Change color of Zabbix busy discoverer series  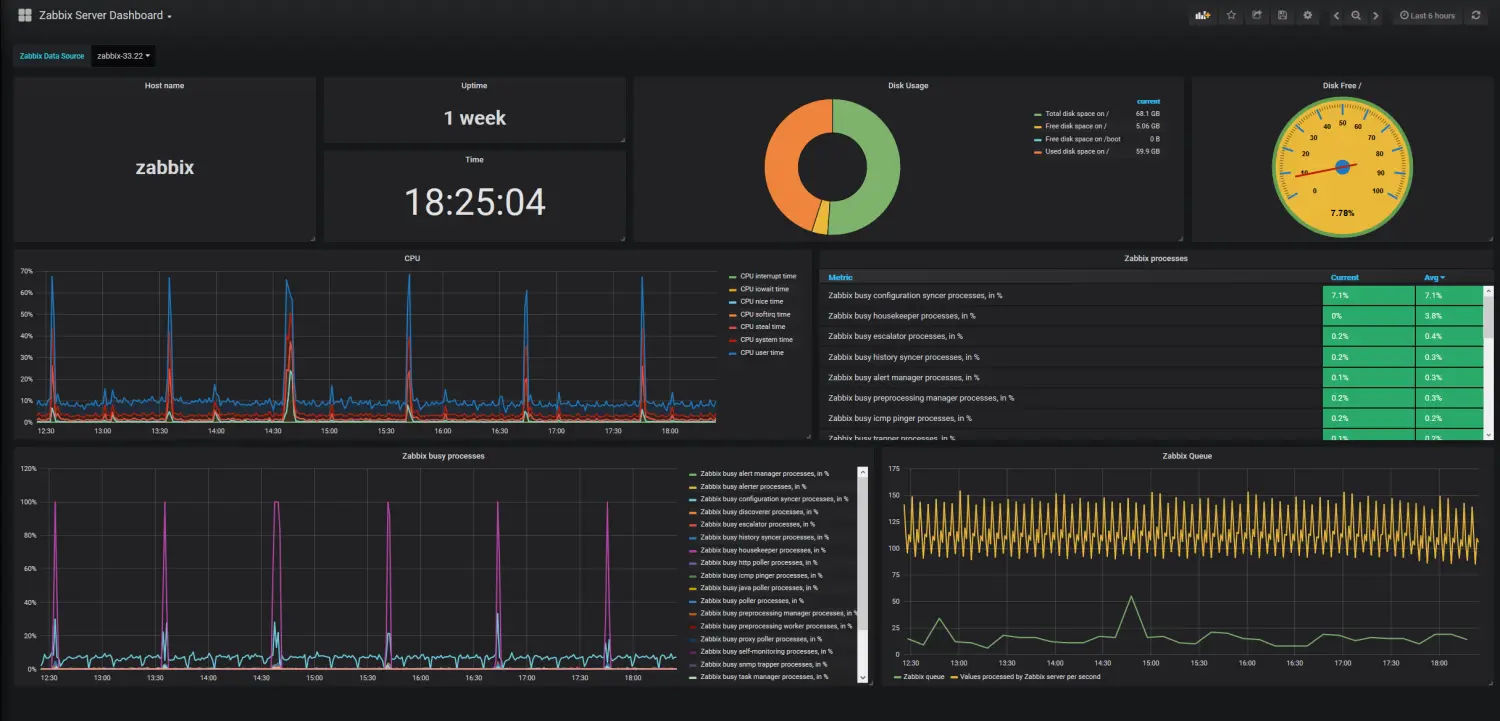(693, 512)
